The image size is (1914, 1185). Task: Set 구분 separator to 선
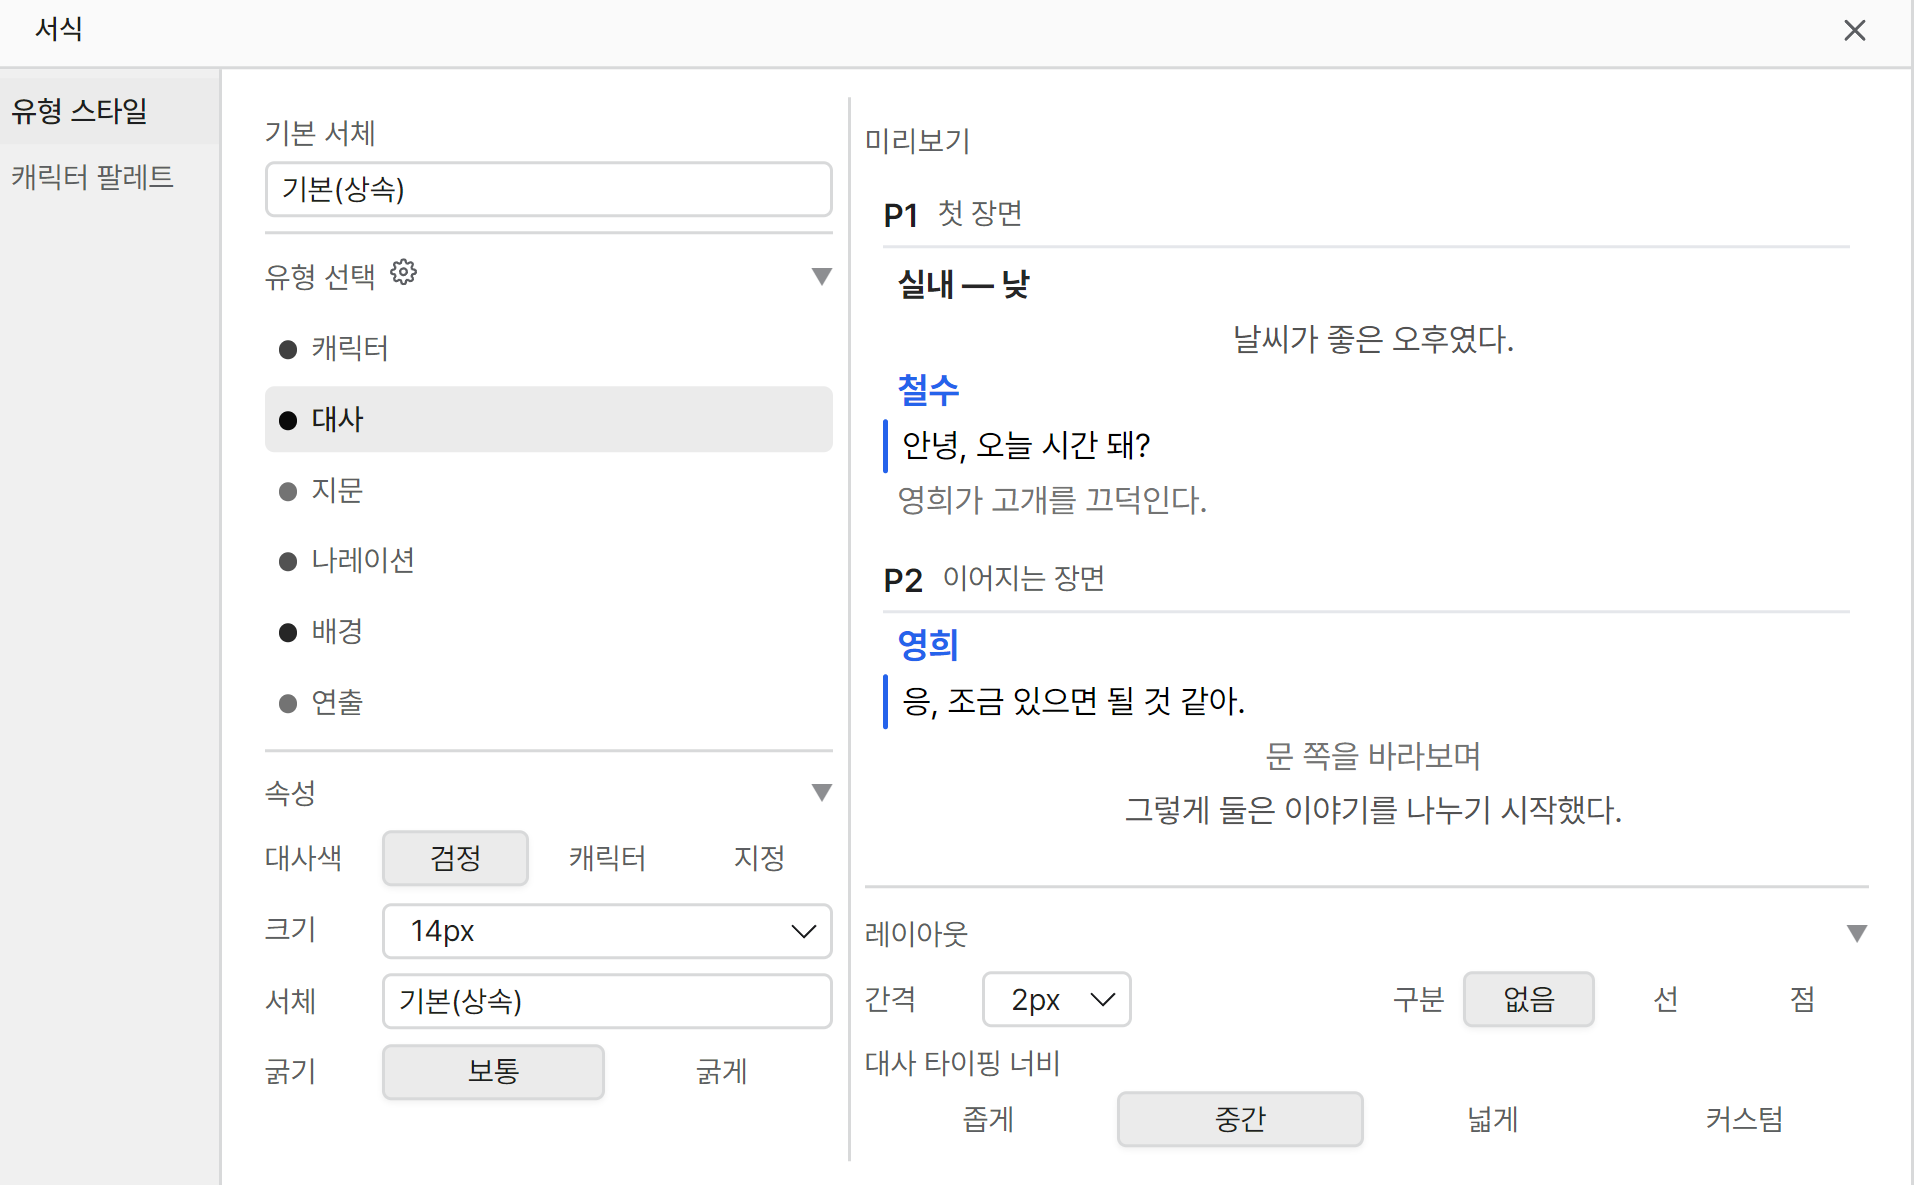1666,999
